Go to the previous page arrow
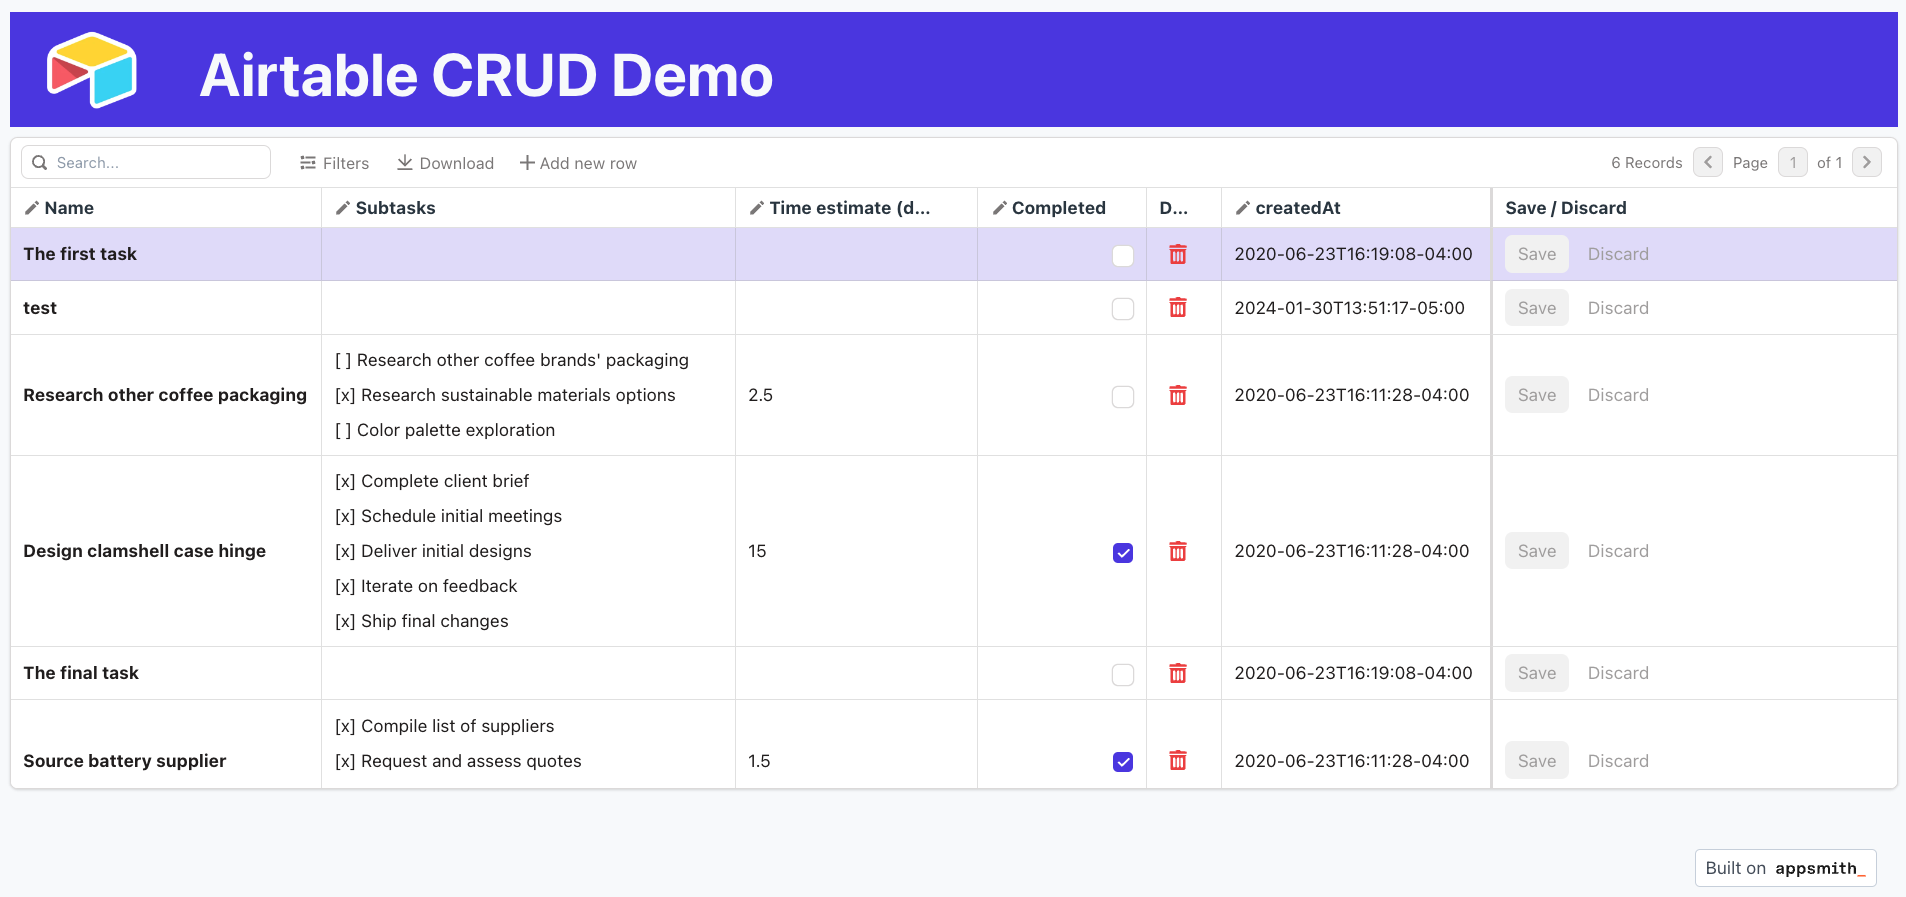Screen dimensions: 1906x897 pyautogui.click(x=1707, y=162)
